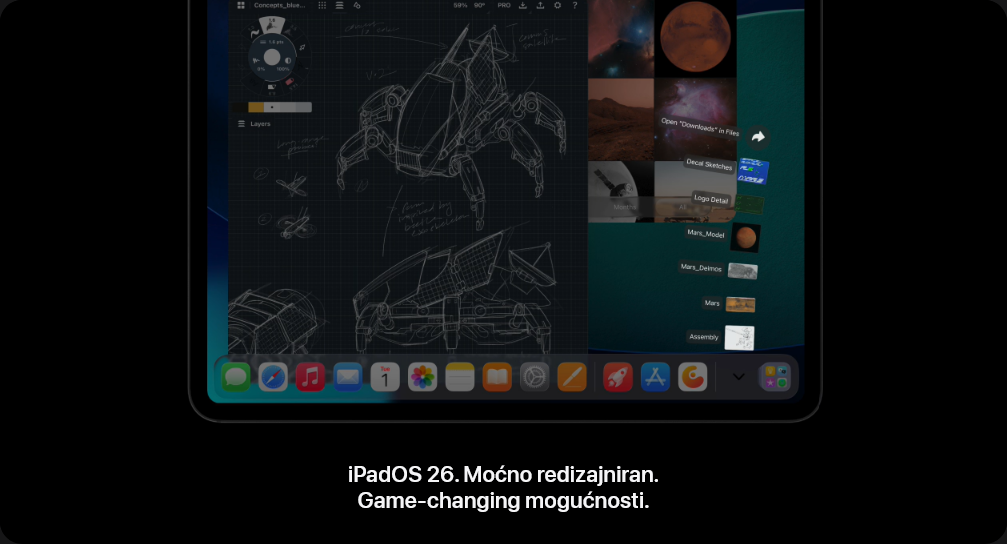Open the Photos app in the dock
Screen dimensions: 1008x544
(x=422, y=377)
